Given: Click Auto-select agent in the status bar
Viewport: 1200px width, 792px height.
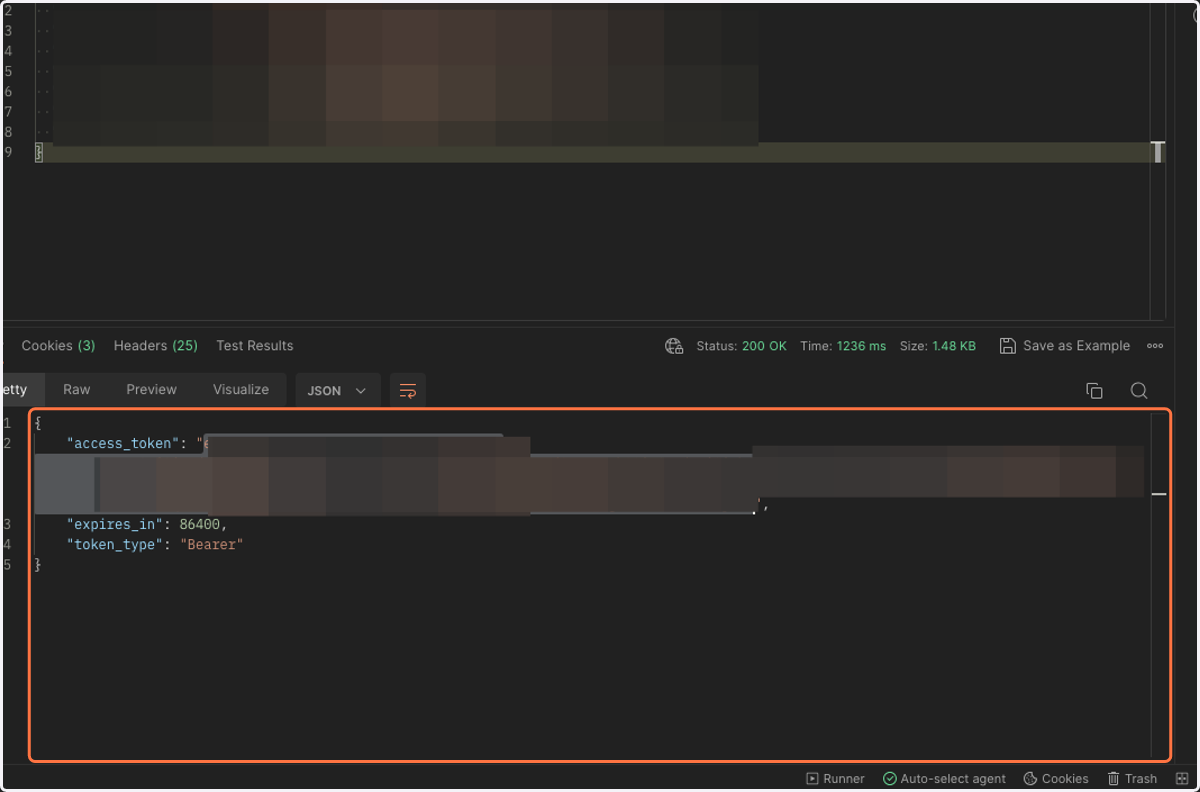Looking at the screenshot, I should point(944,779).
